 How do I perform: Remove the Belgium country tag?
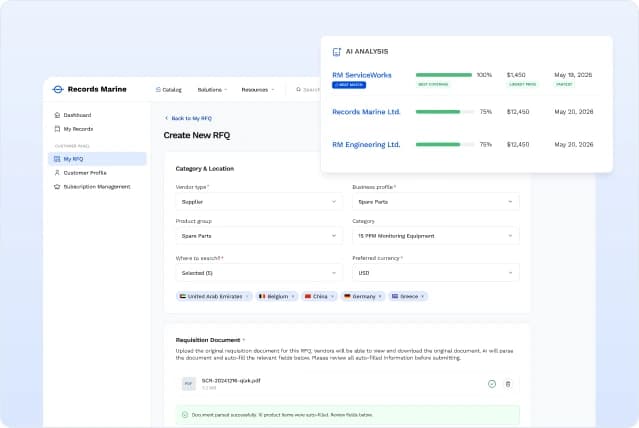(x=293, y=296)
